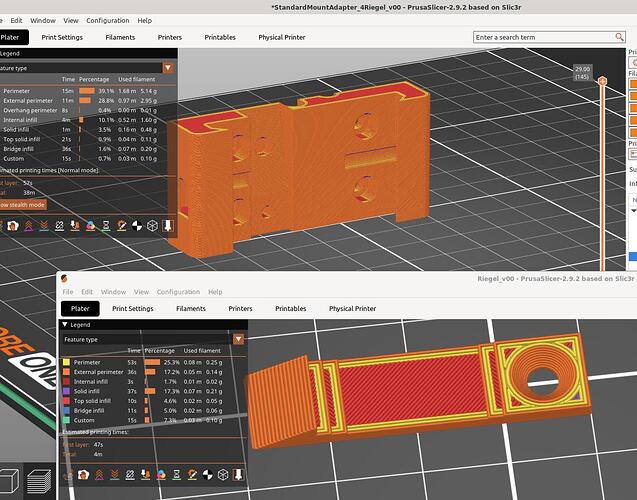637x500 pixels.
Task: Toggle Tool marker icon in upper legend toolbar
Action: click(168, 225)
